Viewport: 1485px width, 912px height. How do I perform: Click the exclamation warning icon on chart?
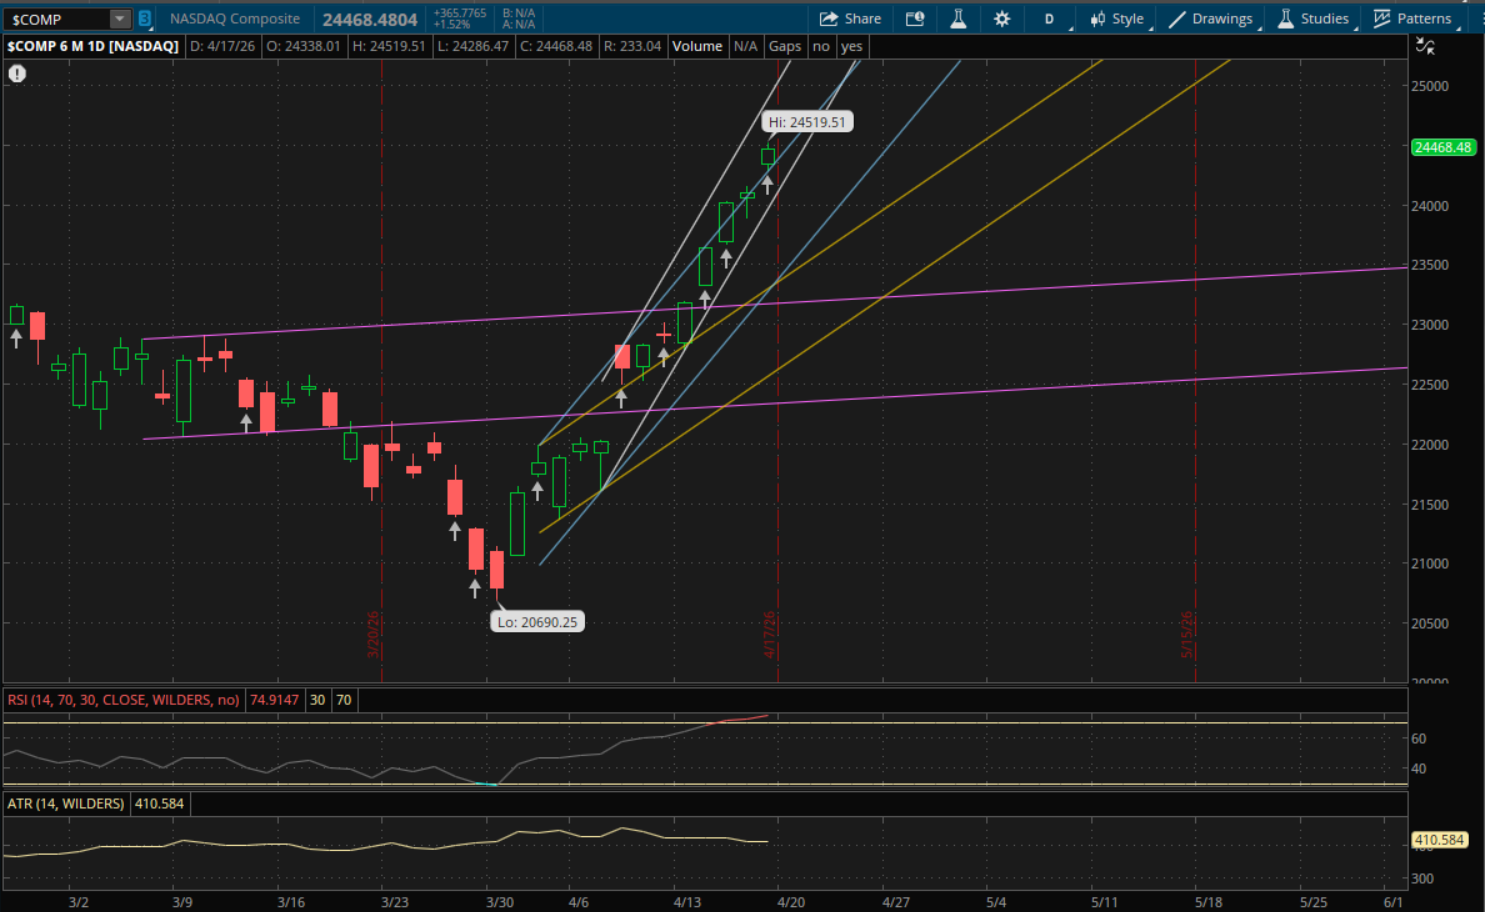pos(17,73)
